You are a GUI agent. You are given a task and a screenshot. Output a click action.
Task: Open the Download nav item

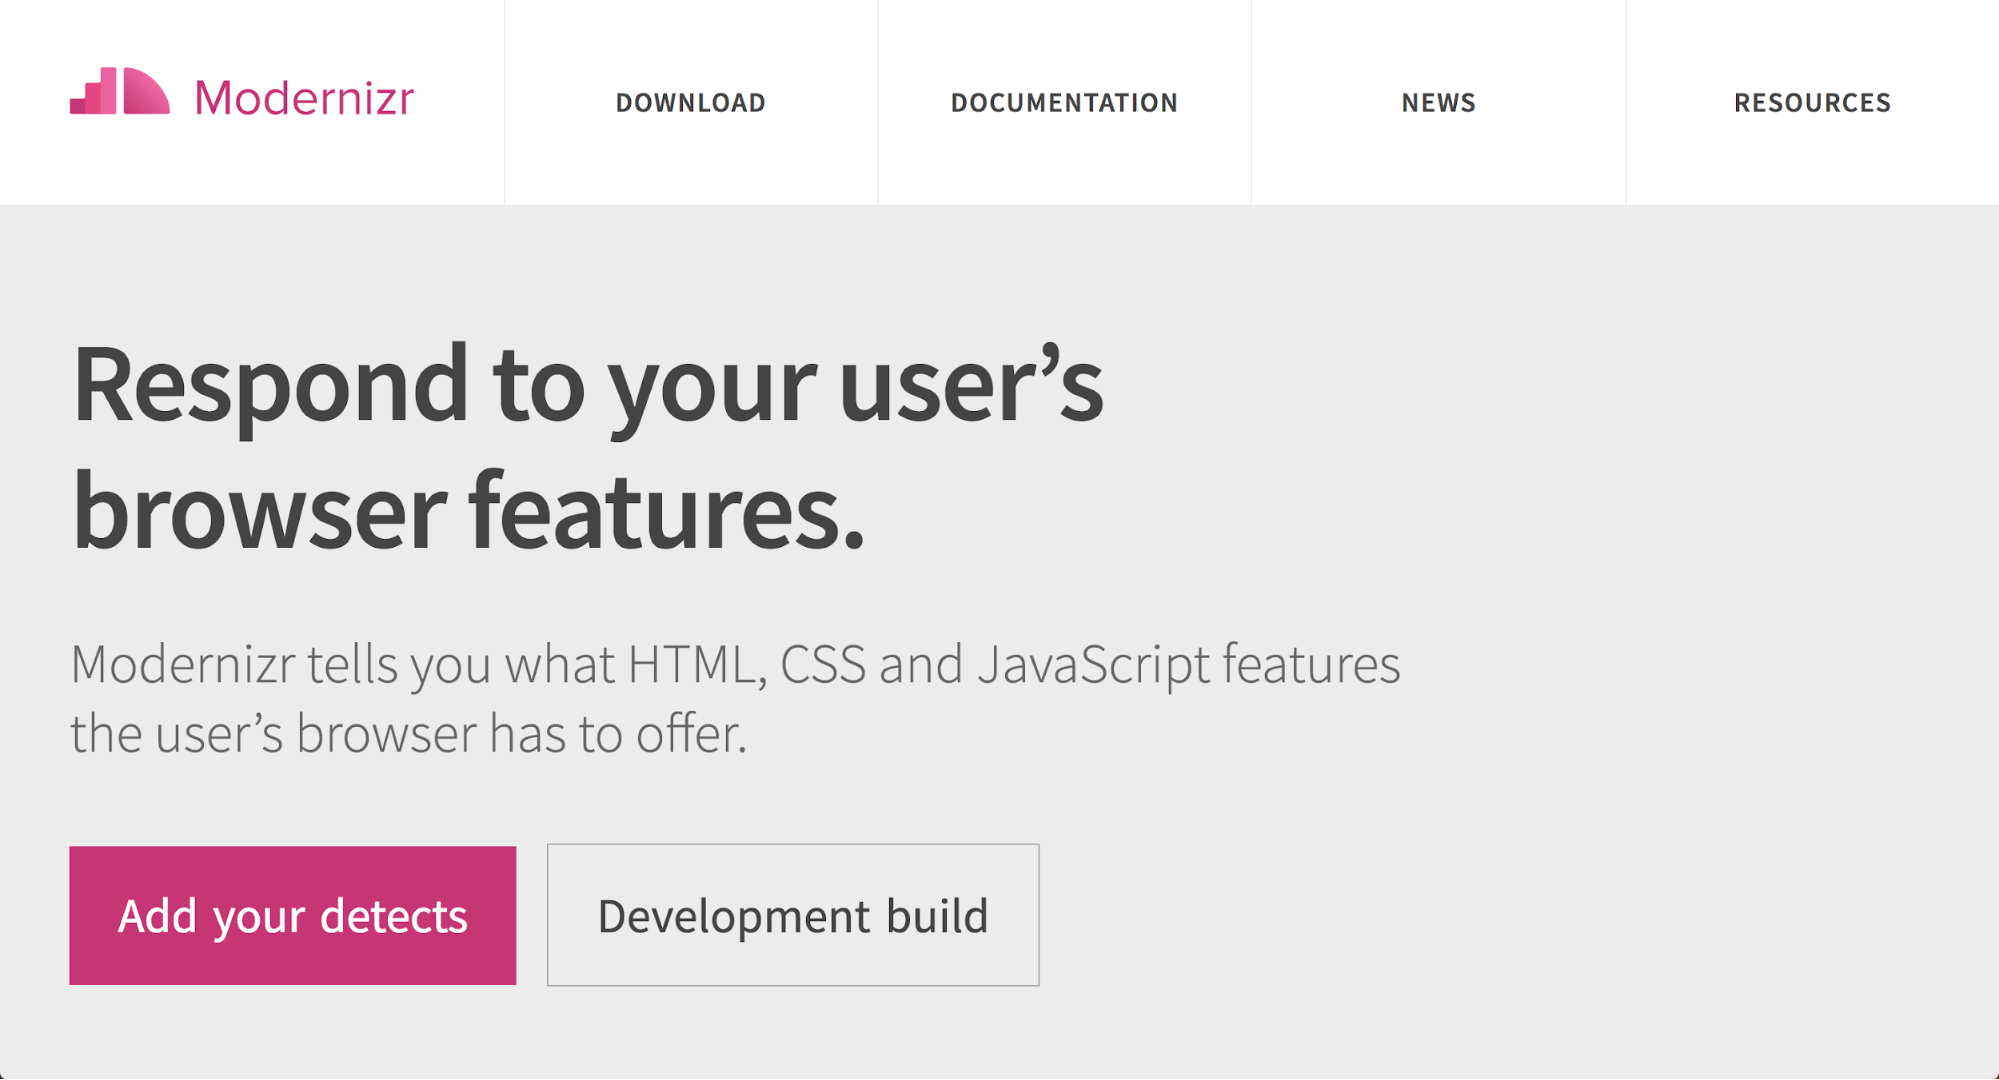pos(690,102)
